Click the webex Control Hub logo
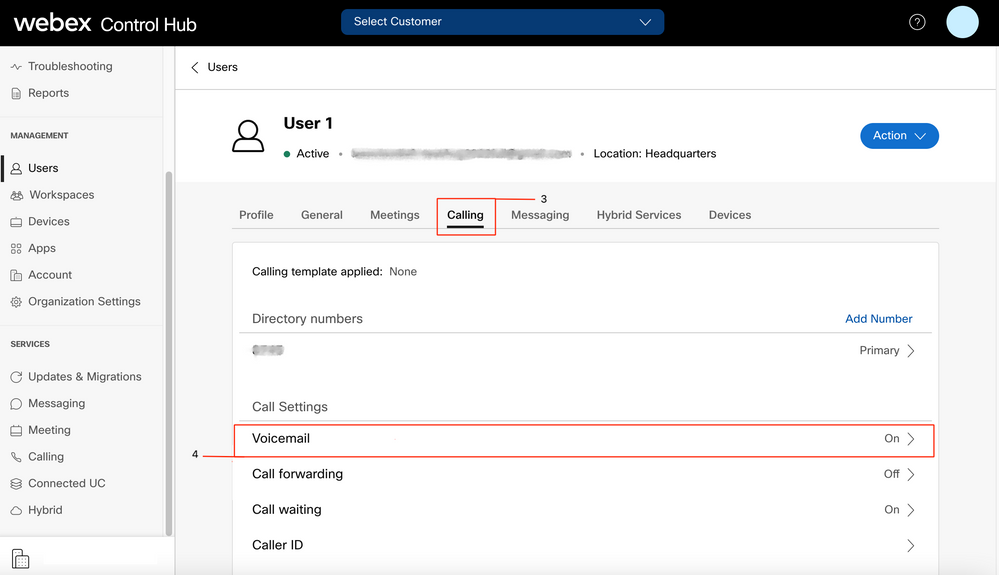This screenshot has width=999, height=575. point(105,24)
